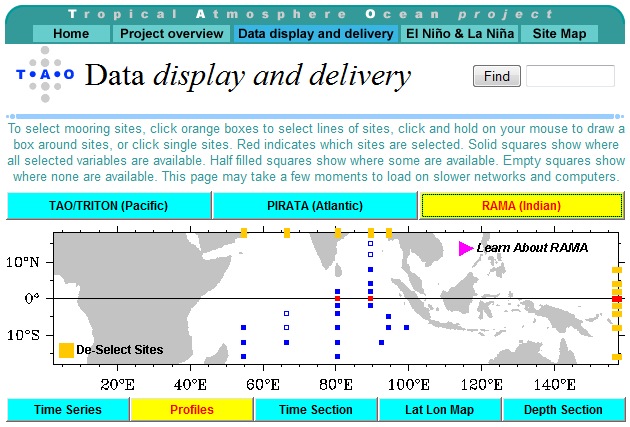Click right-edge red box on the equator line

(617, 299)
